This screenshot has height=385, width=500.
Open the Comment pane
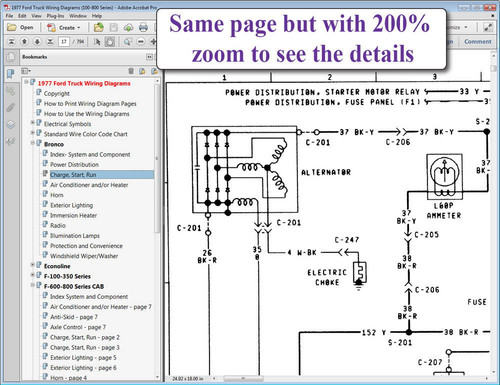[x=478, y=42]
